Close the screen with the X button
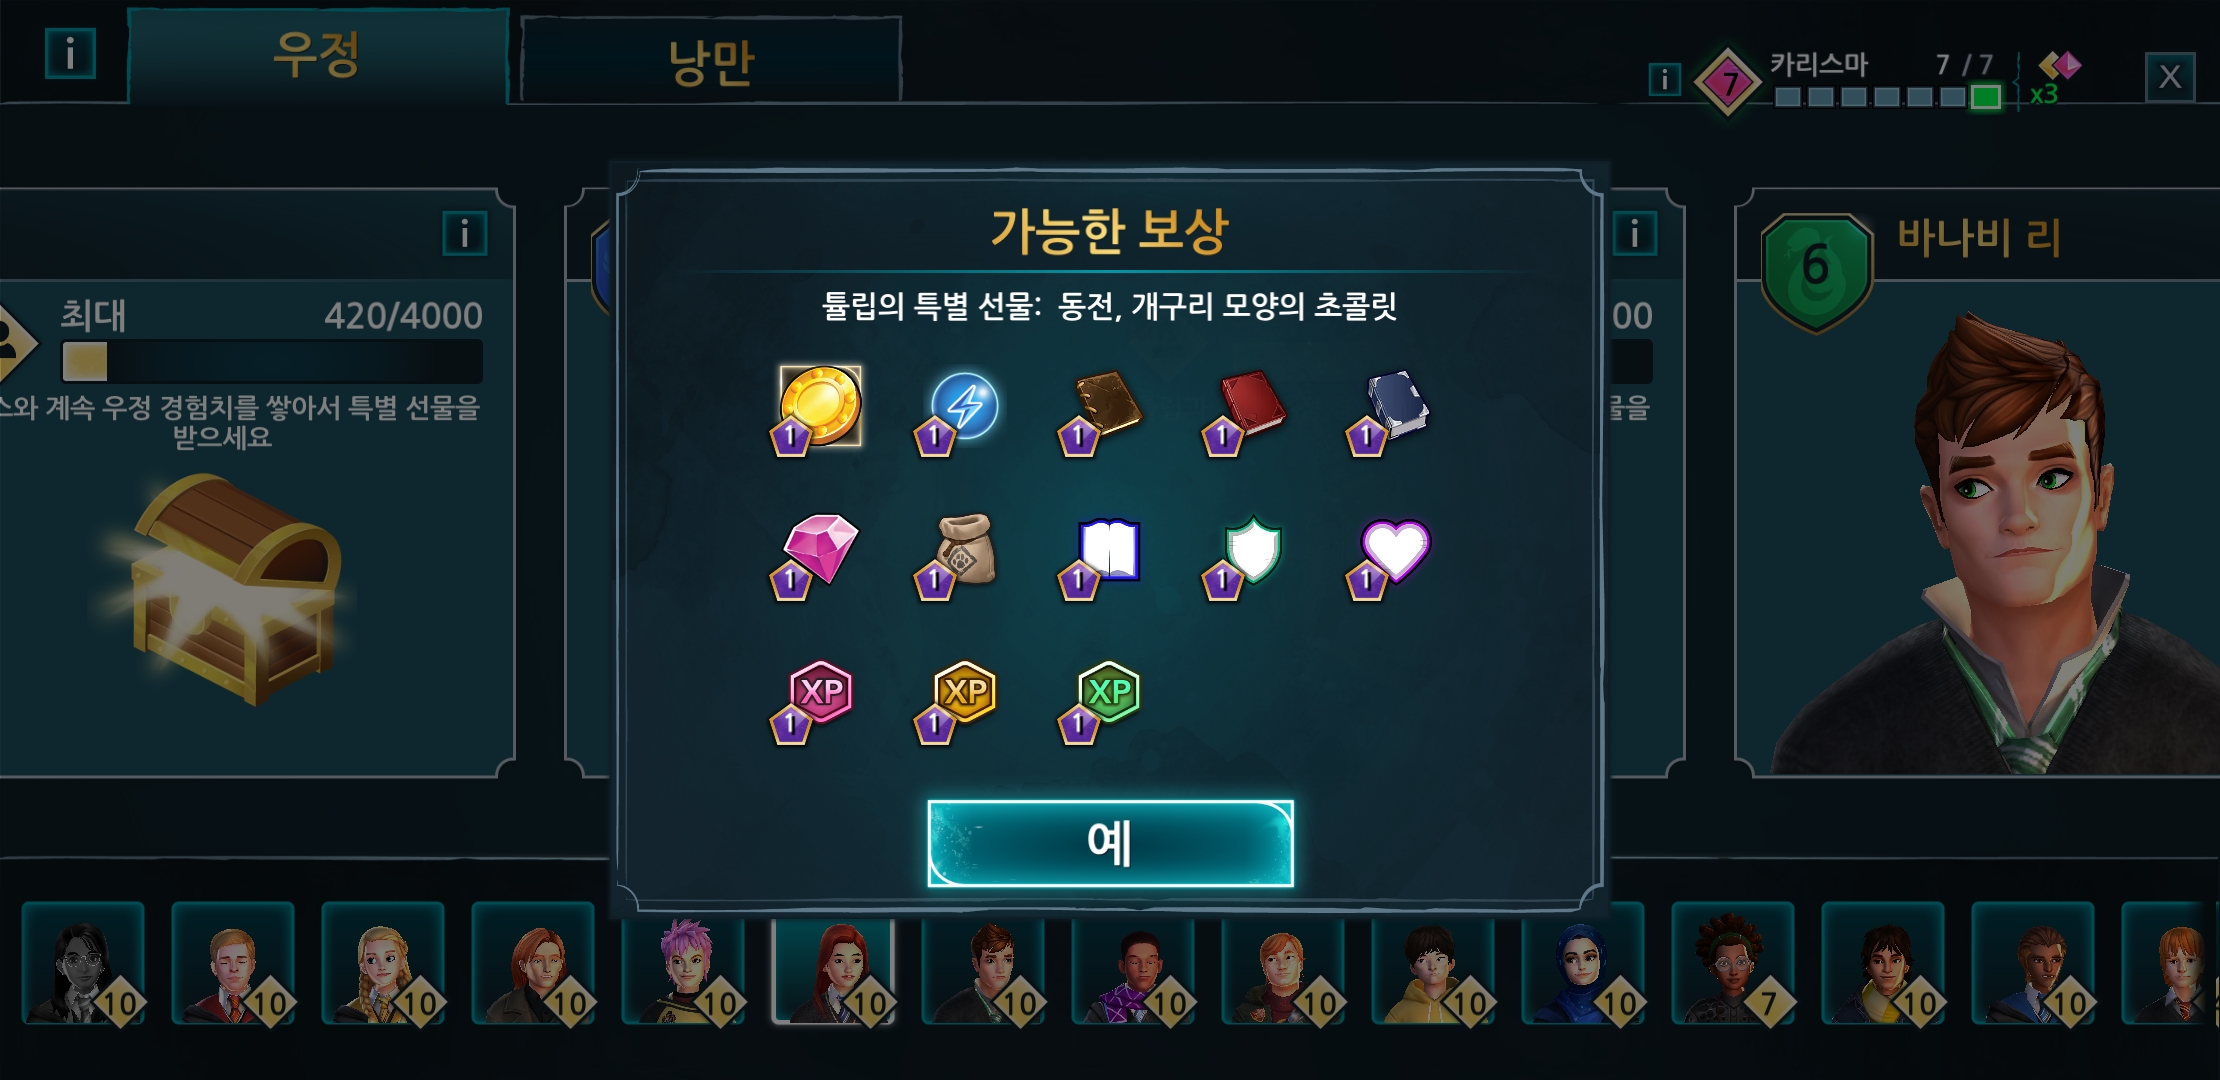This screenshot has height=1080, width=2220. [x=2169, y=77]
